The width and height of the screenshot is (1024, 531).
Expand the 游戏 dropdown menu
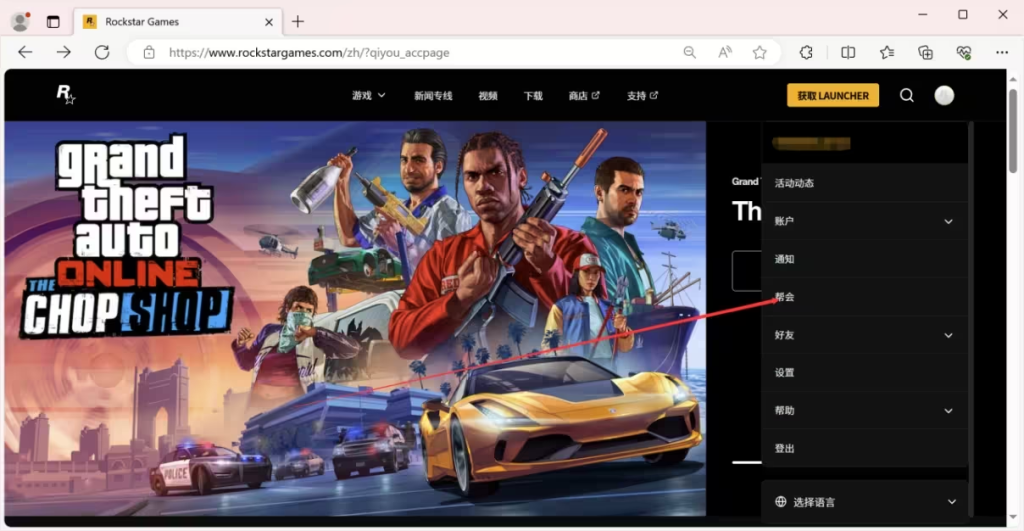pyautogui.click(x=368, y=95)
